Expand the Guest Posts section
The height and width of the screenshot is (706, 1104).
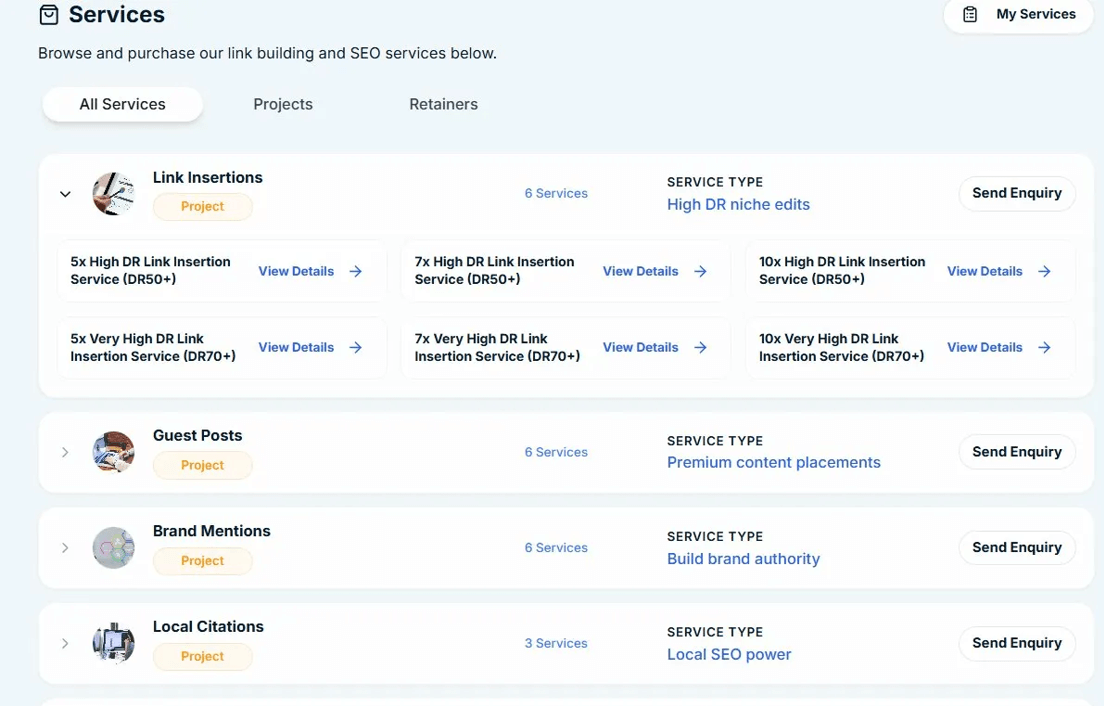(x=65, y=452)
